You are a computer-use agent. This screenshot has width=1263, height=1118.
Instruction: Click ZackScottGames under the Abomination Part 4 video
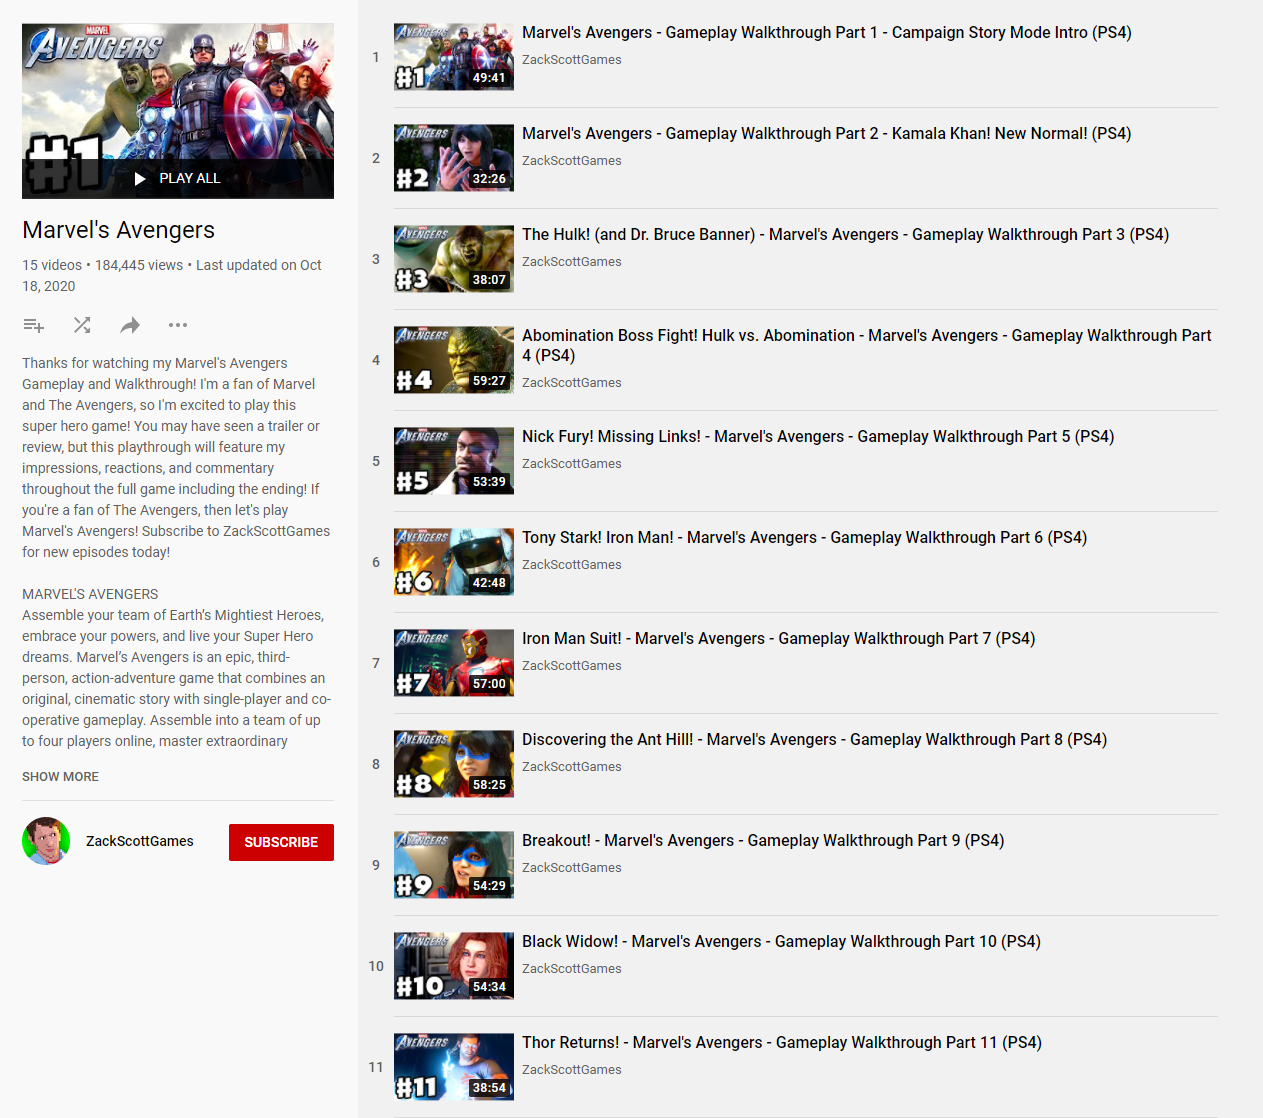[572, 383]
